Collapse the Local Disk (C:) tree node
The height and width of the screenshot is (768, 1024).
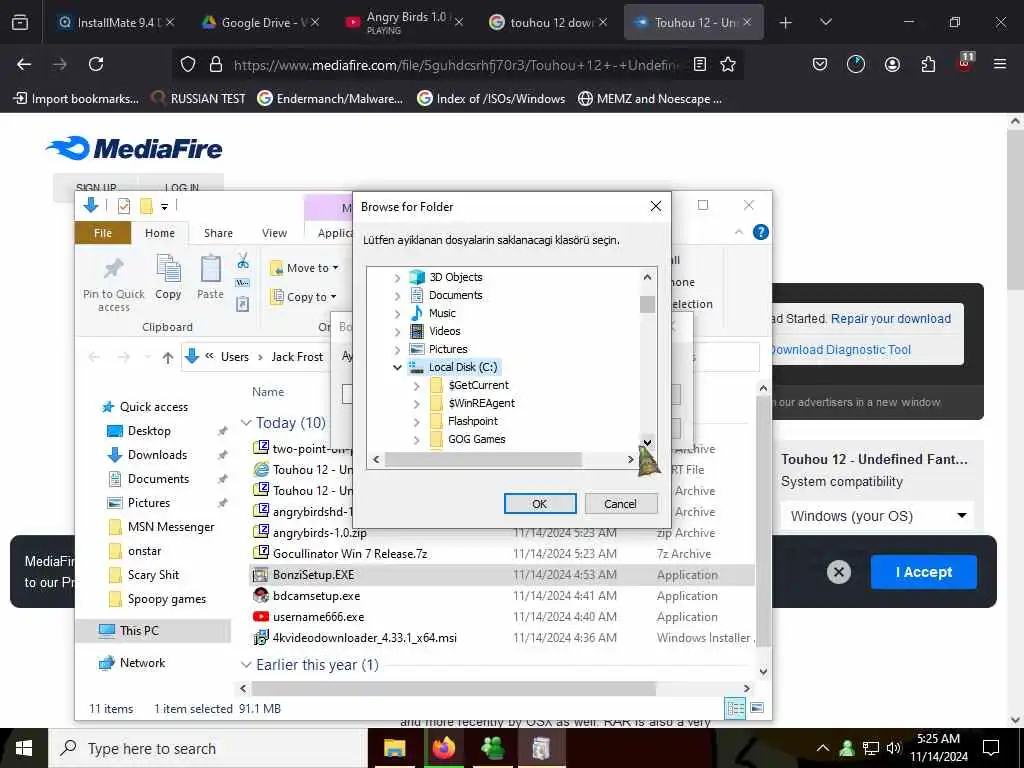pyautogui.click(x=397, y=368)
